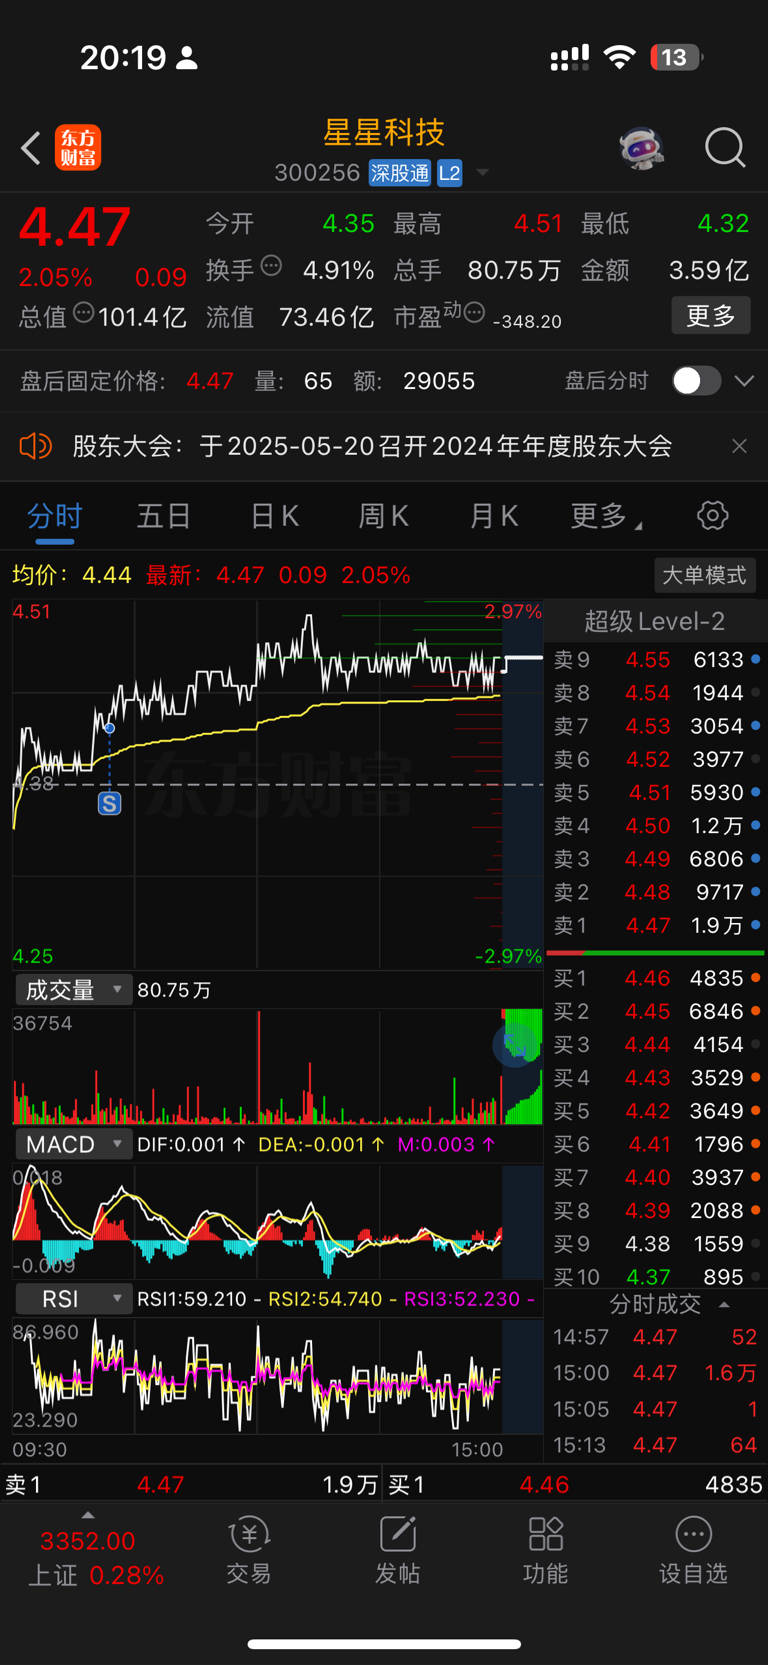Tap the 超级 Level-2 header

tap(655, 621)
